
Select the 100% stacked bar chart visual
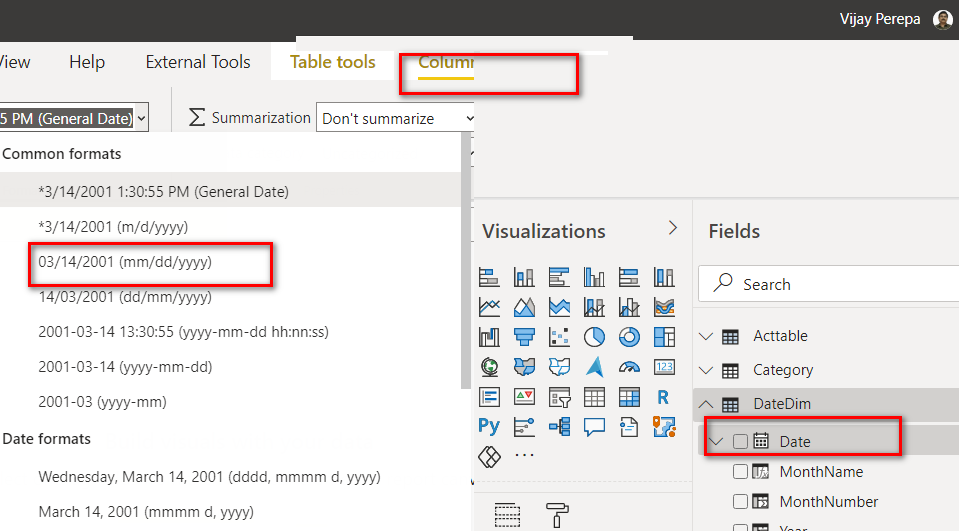coord(629,277)
